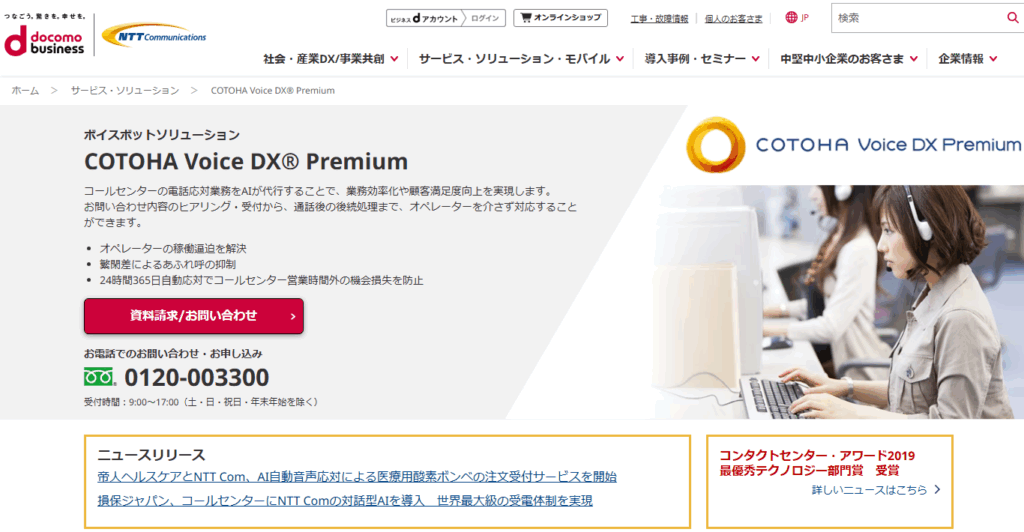Open the オンラインショップ cart button
Image resolution: width=1024 pixels, height=532 pixels.
560,18
